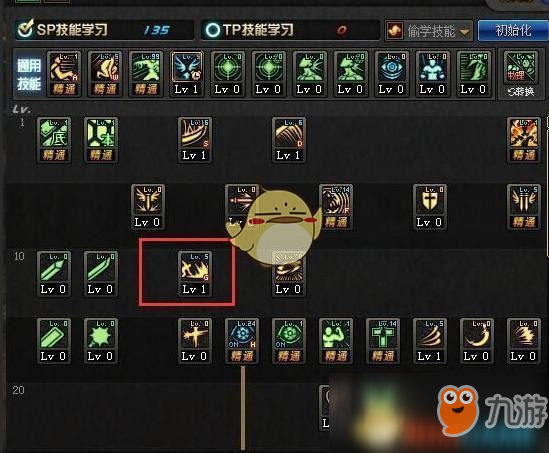Select the crescent slash skill at Lv 0
Image resolution: width=549 pixels, height=453 pixels.
(x=477, y=341)
